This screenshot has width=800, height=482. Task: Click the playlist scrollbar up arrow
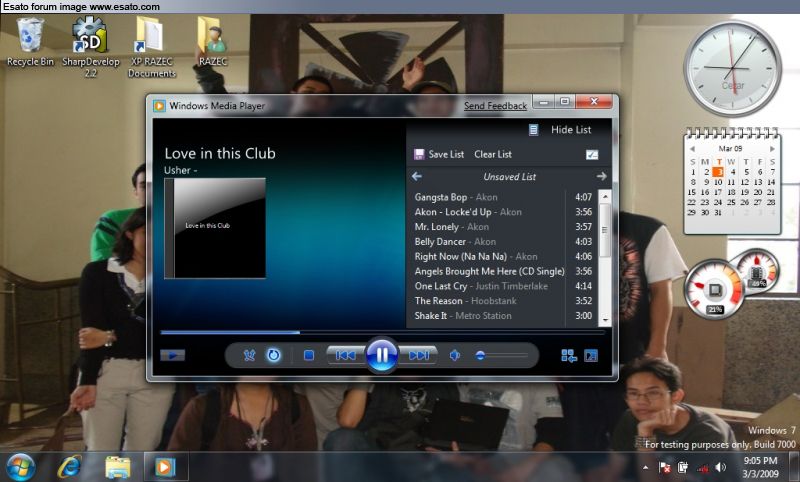click(605, 196)
